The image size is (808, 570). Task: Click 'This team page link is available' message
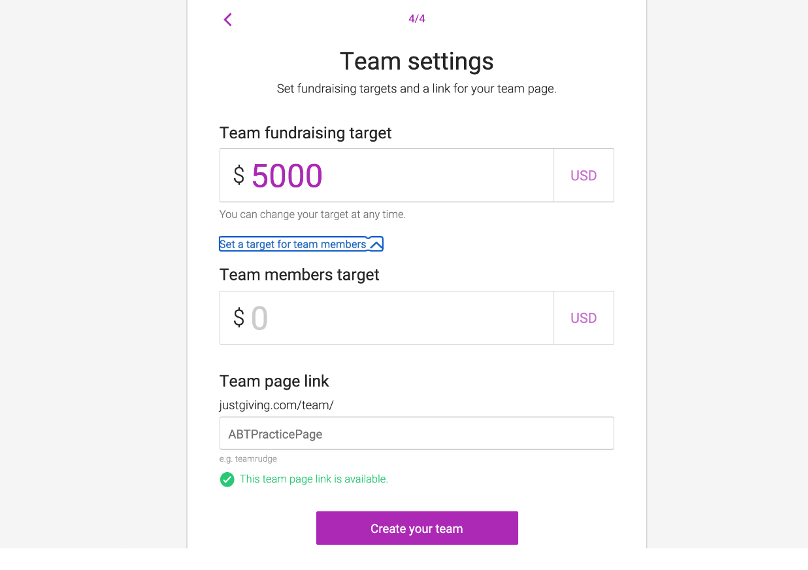tap(313, 479)
